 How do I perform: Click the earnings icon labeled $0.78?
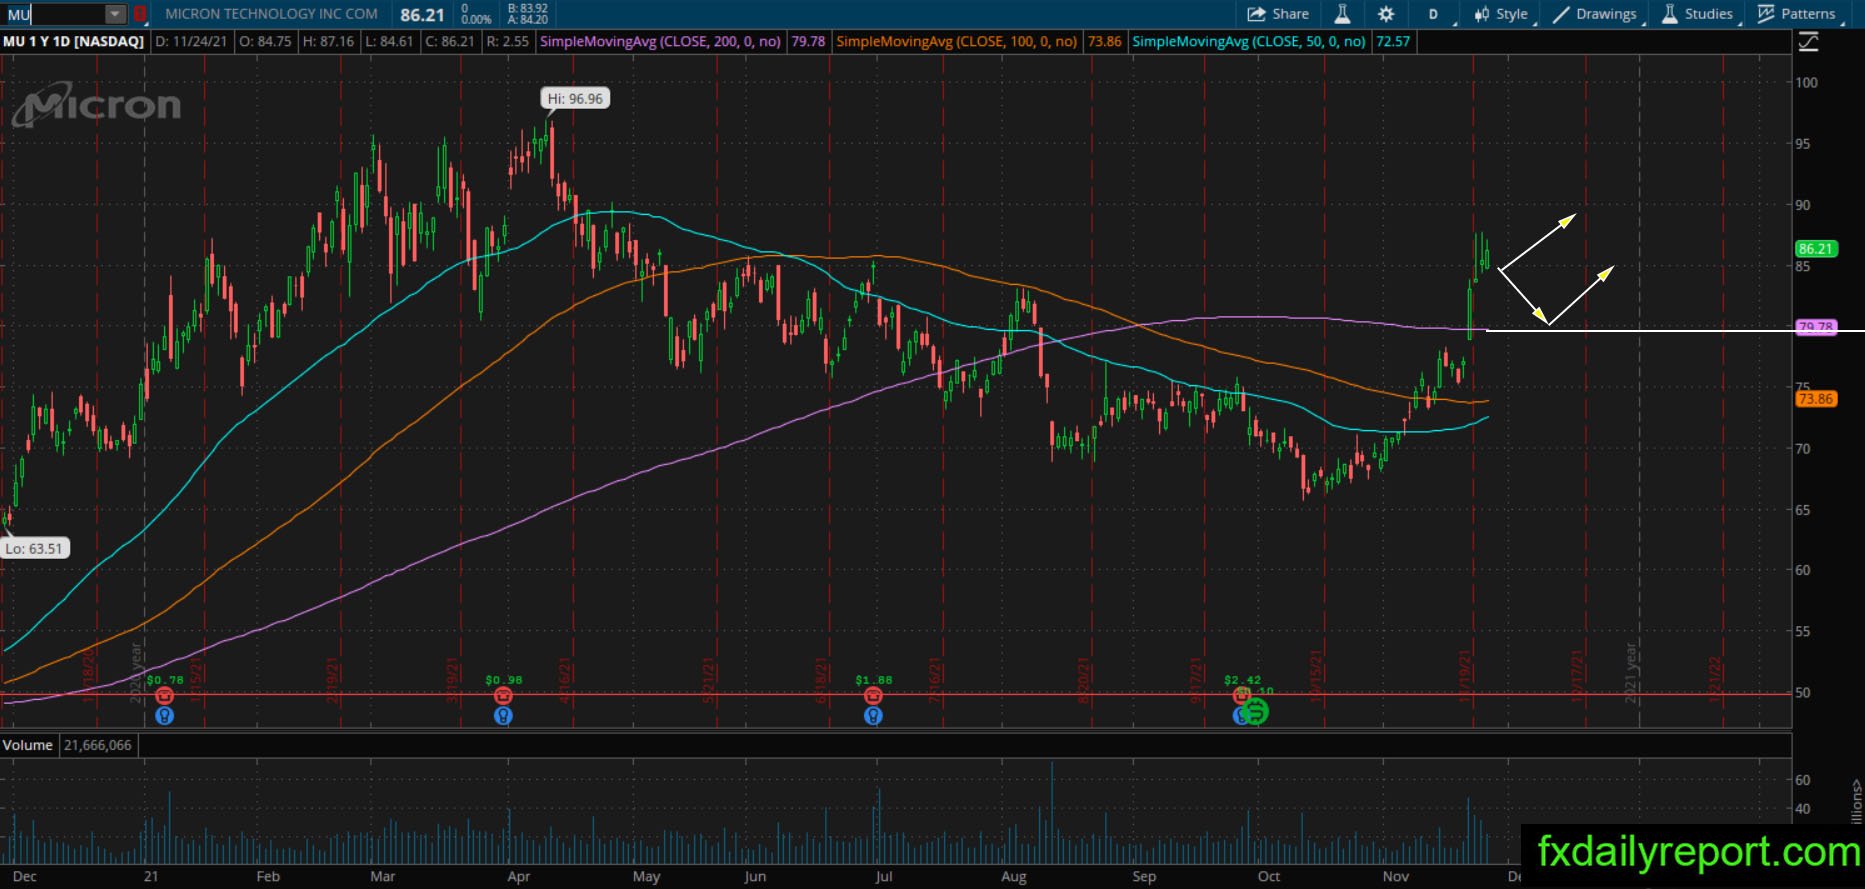click(x=165, y=696)
